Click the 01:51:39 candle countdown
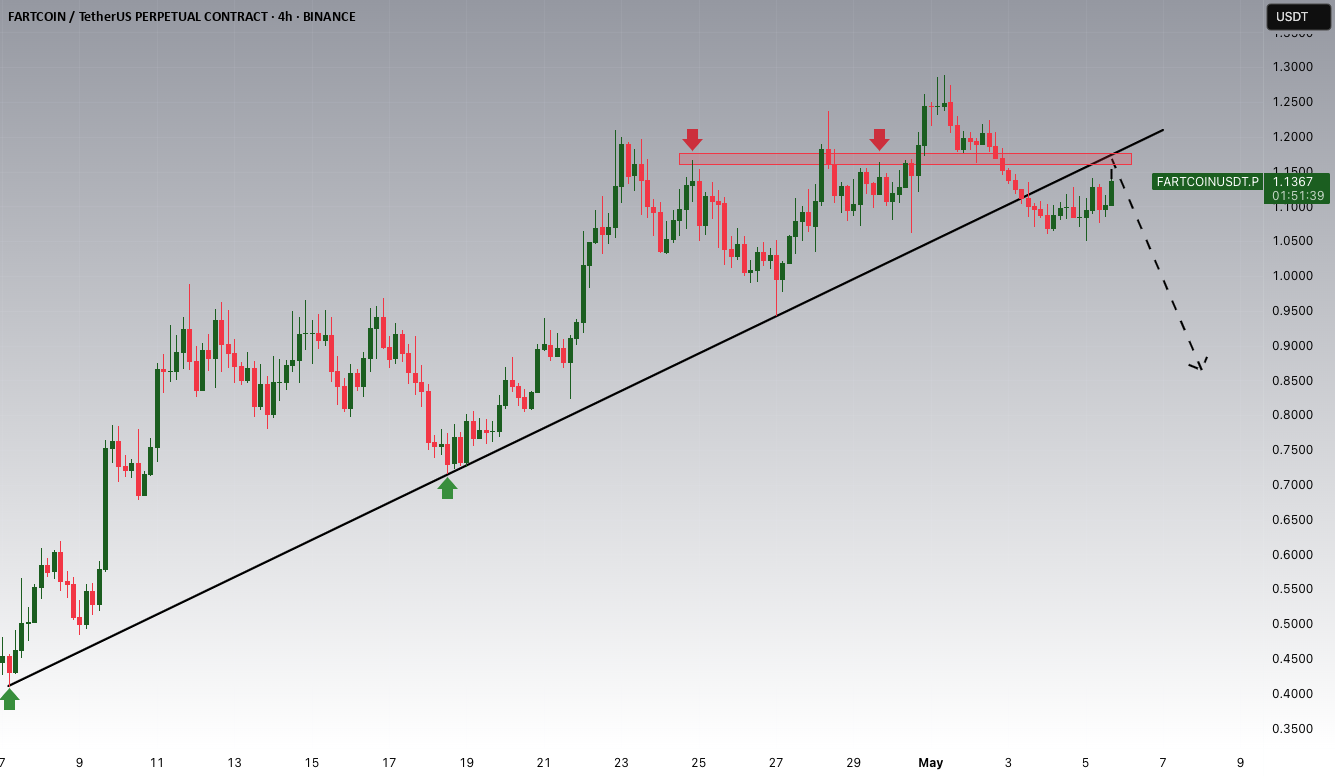 pos(1297,196)
